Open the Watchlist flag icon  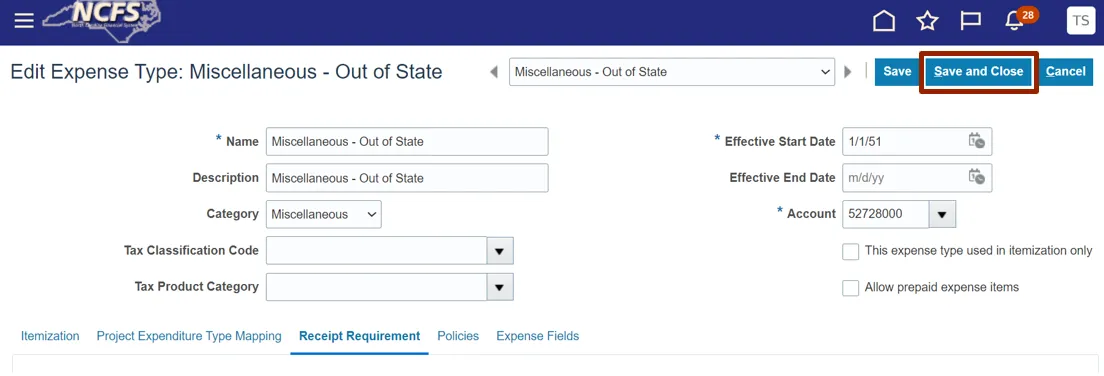point(971,21)
